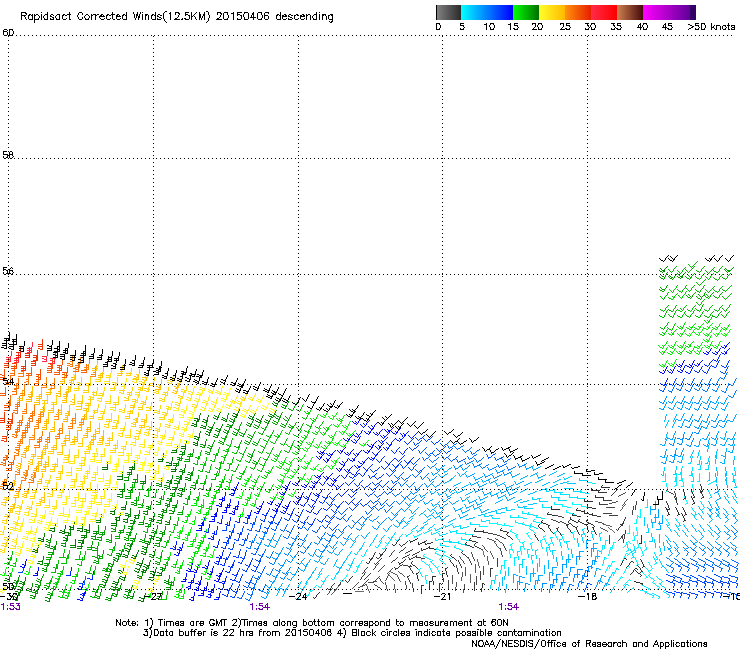740x650 pixels.
Task: Click the latitude label '60'
Action: tap(8, 33)
